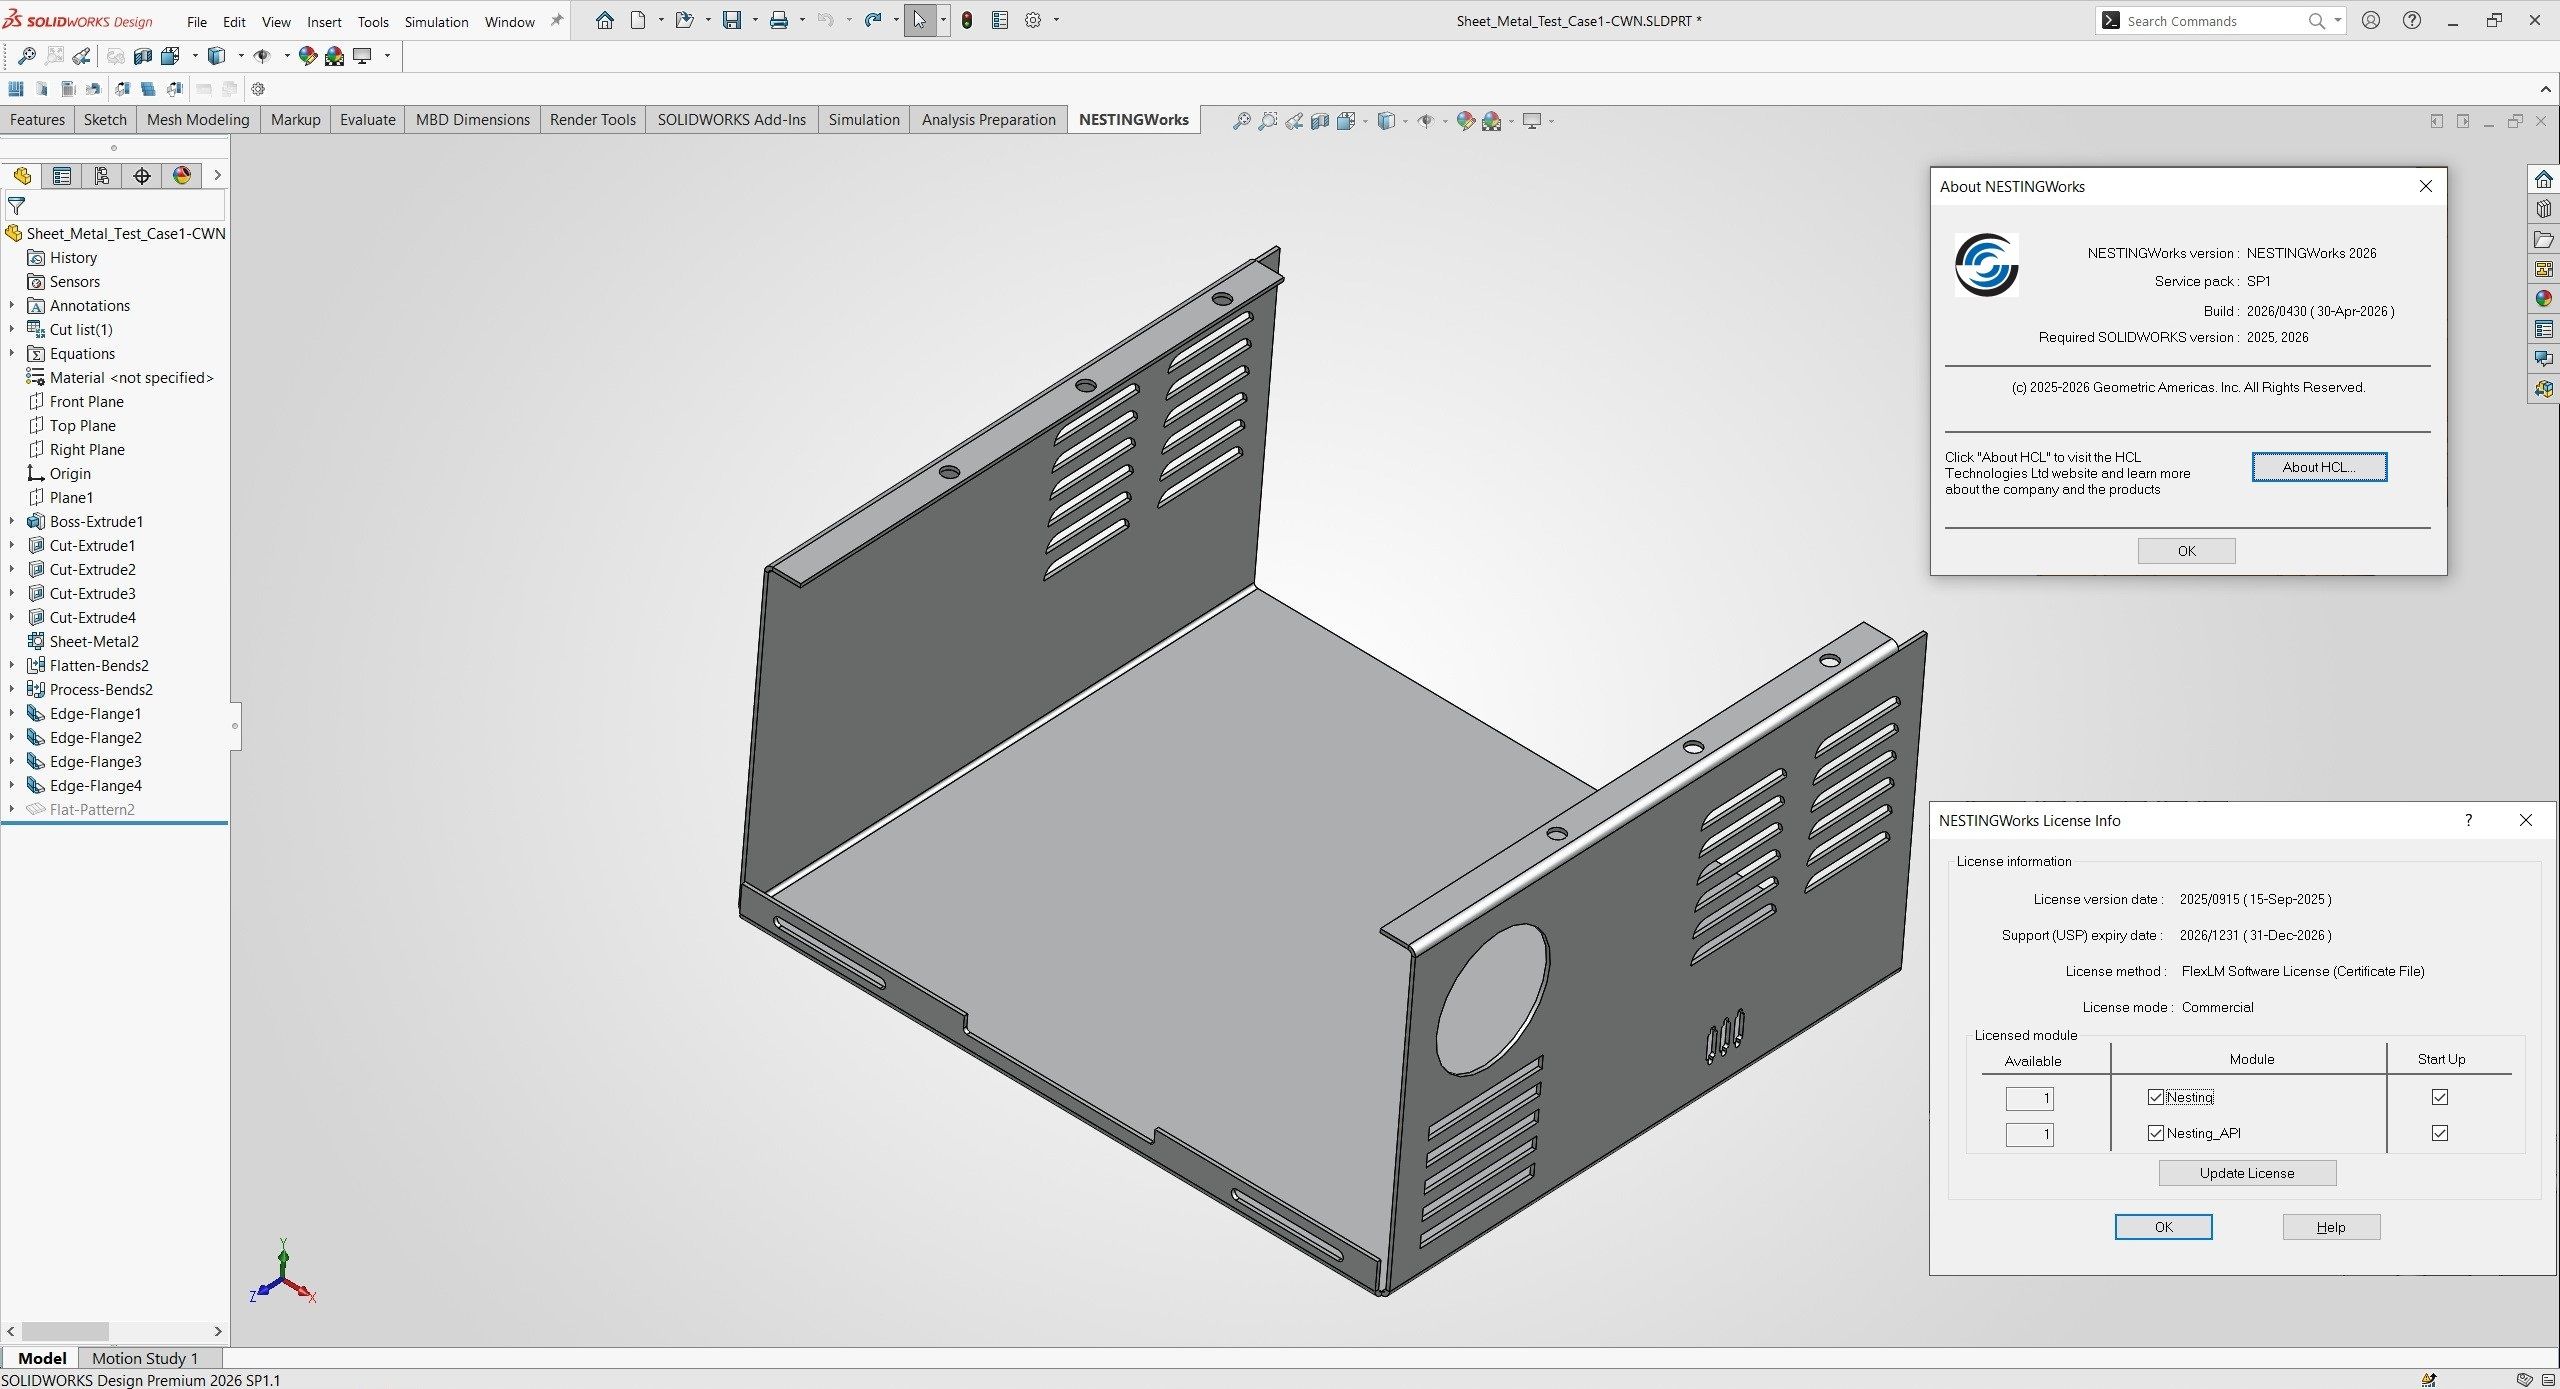The width and height of the screenshot is (2560, 1389).
Task: Click the NESTINGWorks toolbar gear icon
Action: coord(258,89)
